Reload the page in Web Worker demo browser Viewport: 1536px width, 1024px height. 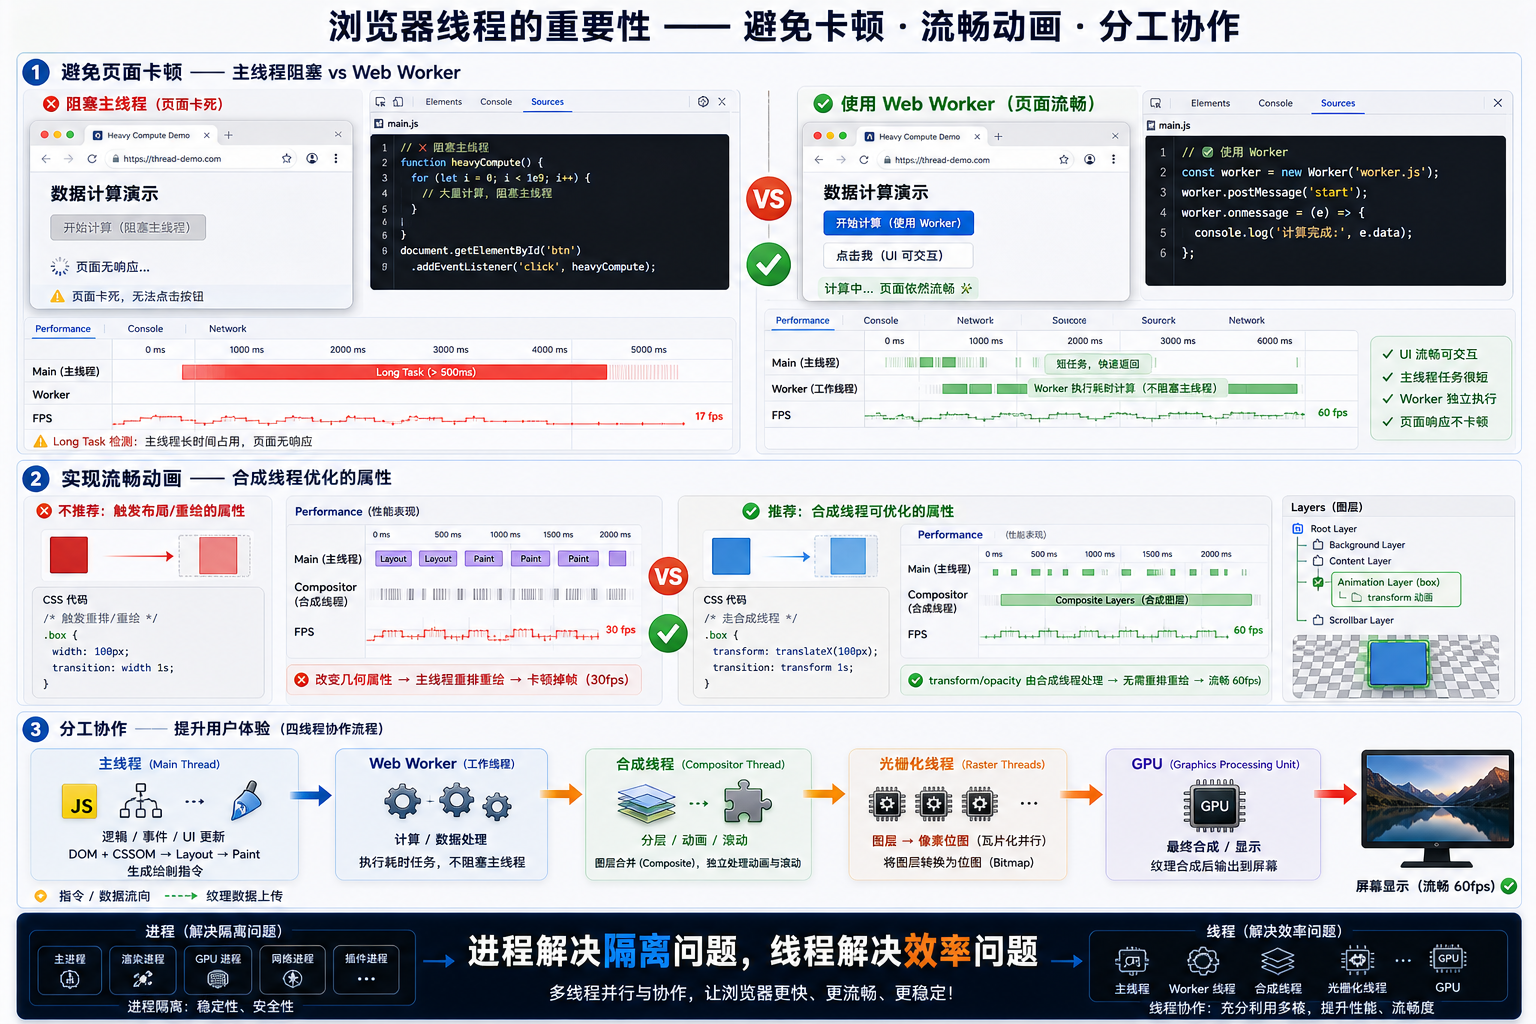[864, 160]
